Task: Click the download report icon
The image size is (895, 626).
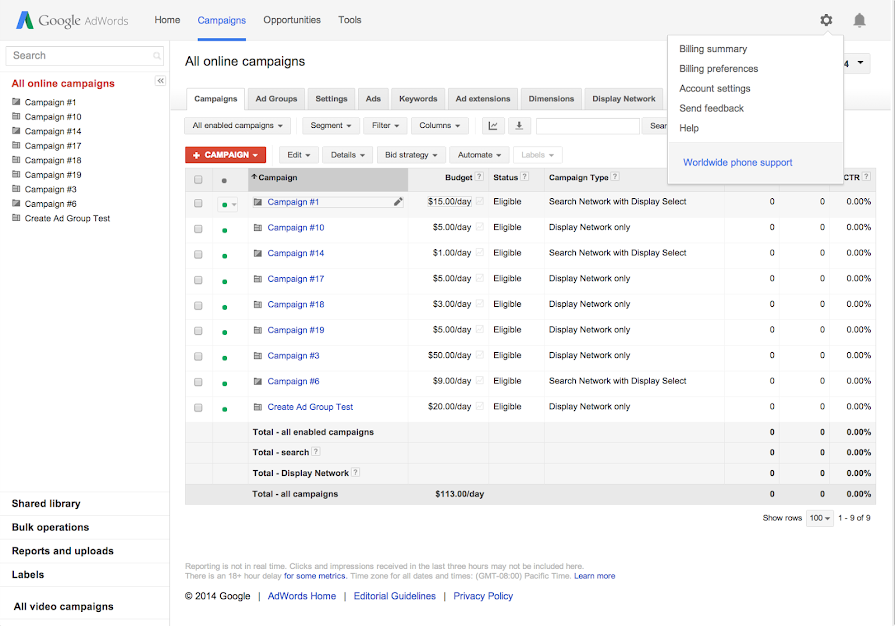Action: (x=519, y=126)
